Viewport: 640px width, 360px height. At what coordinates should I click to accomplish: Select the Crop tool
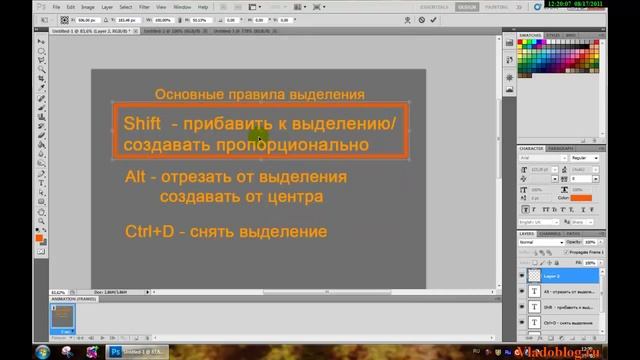pyautogui.click(x=41, y=78)
